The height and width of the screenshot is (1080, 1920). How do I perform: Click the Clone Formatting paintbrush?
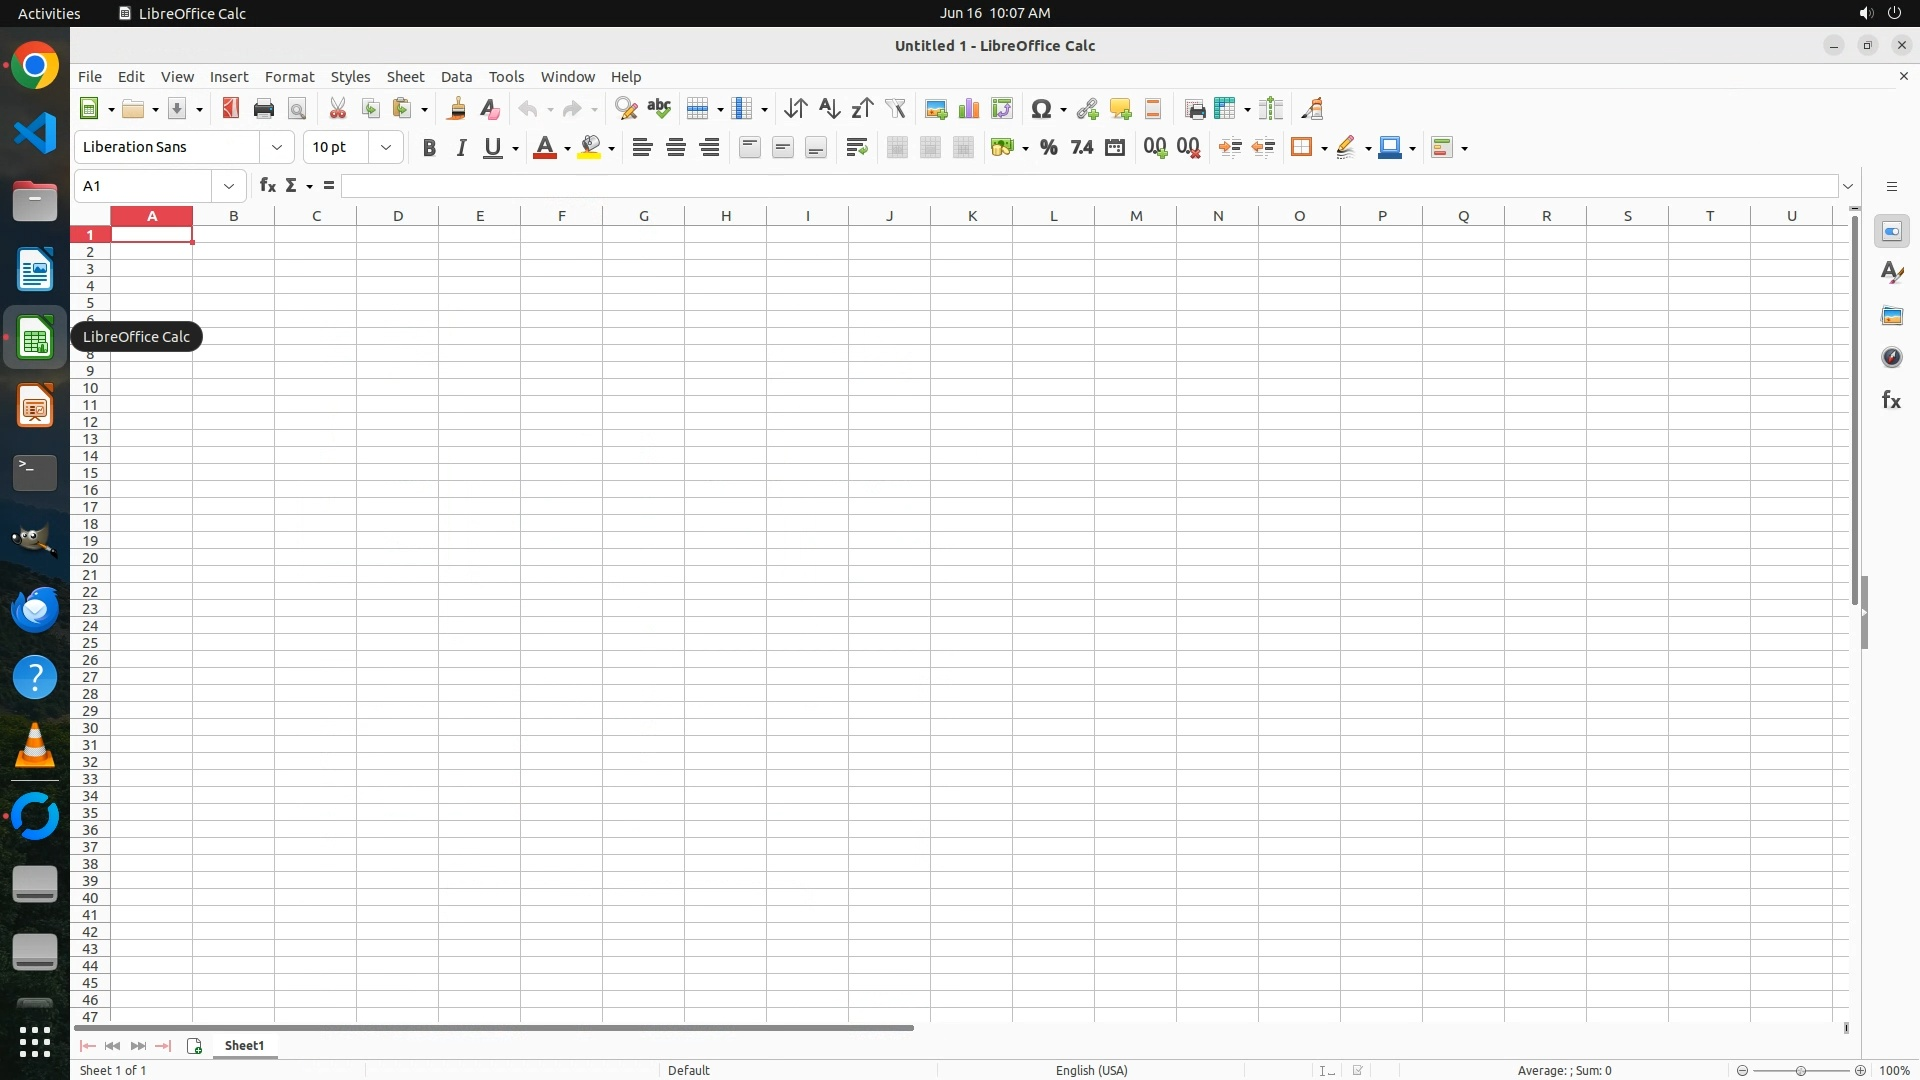[457, 109]
